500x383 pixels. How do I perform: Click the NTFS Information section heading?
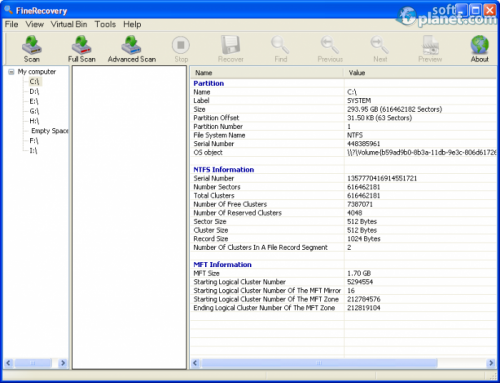coord(224,170)
